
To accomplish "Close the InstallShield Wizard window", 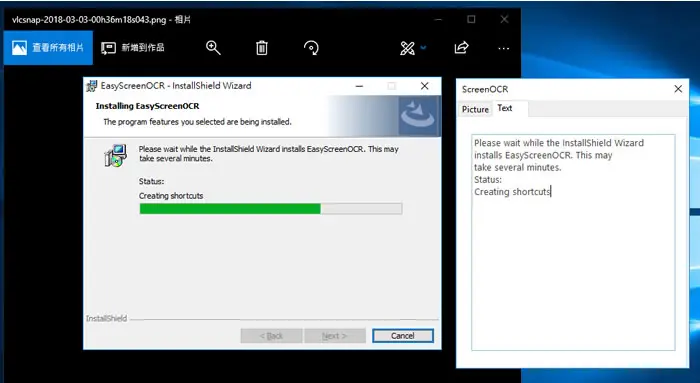I will coord(425,86).
